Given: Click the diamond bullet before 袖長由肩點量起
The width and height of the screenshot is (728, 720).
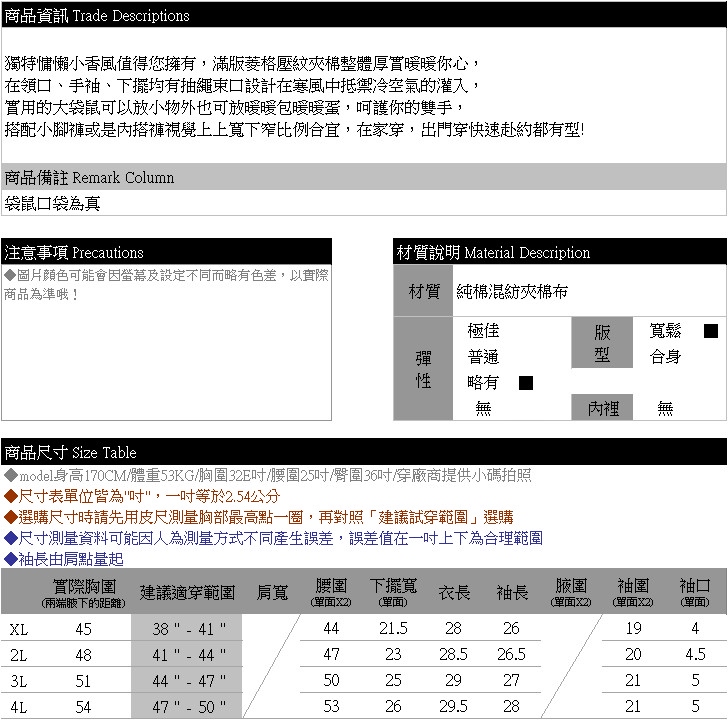Looking at the screenshot, I should [10, 559].
